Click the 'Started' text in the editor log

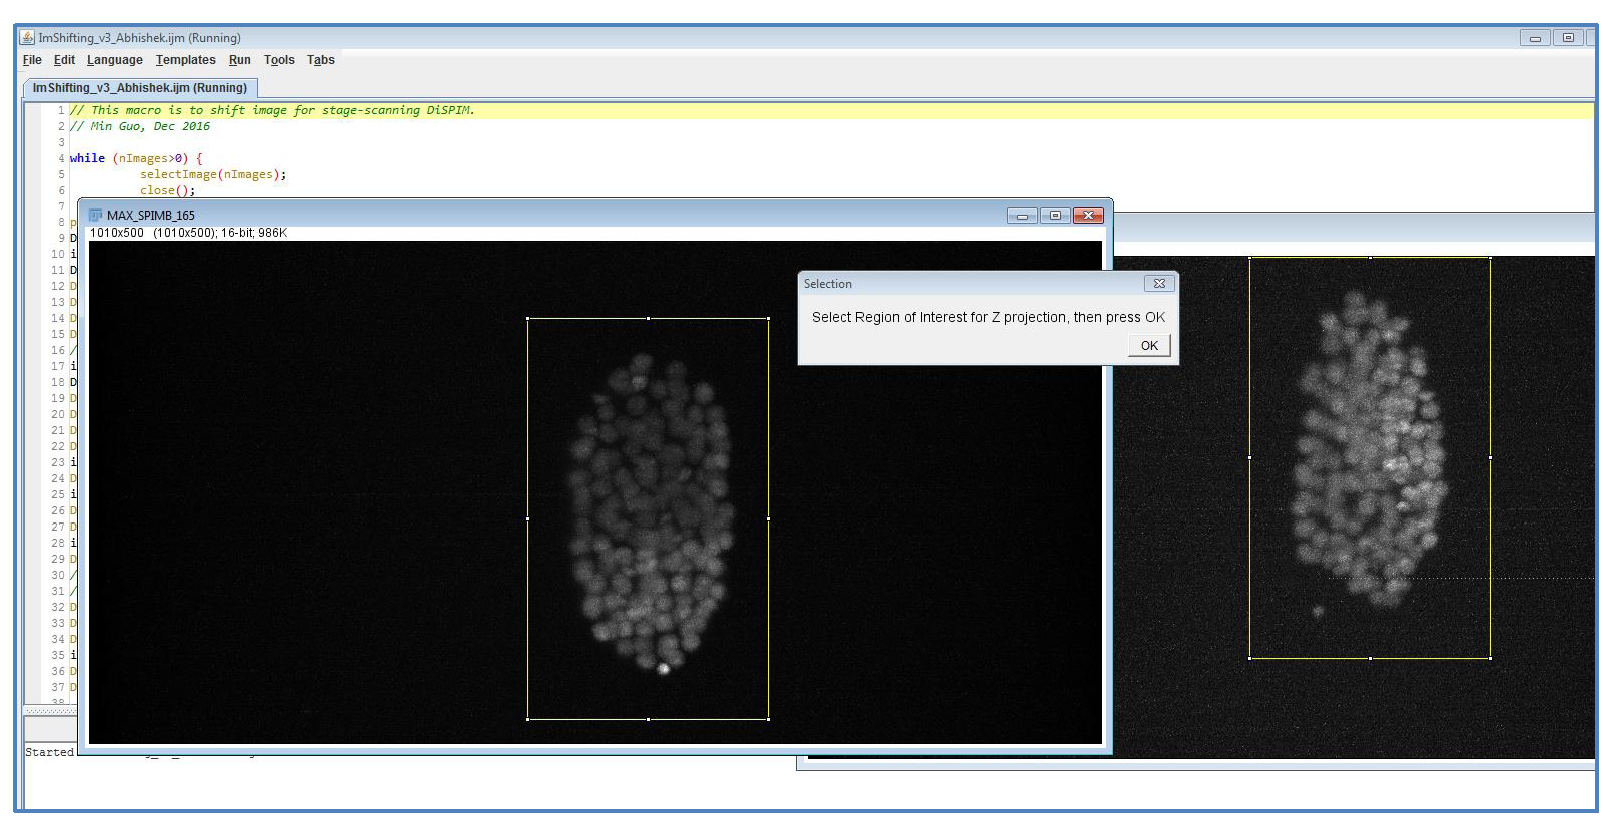[49, 752]
